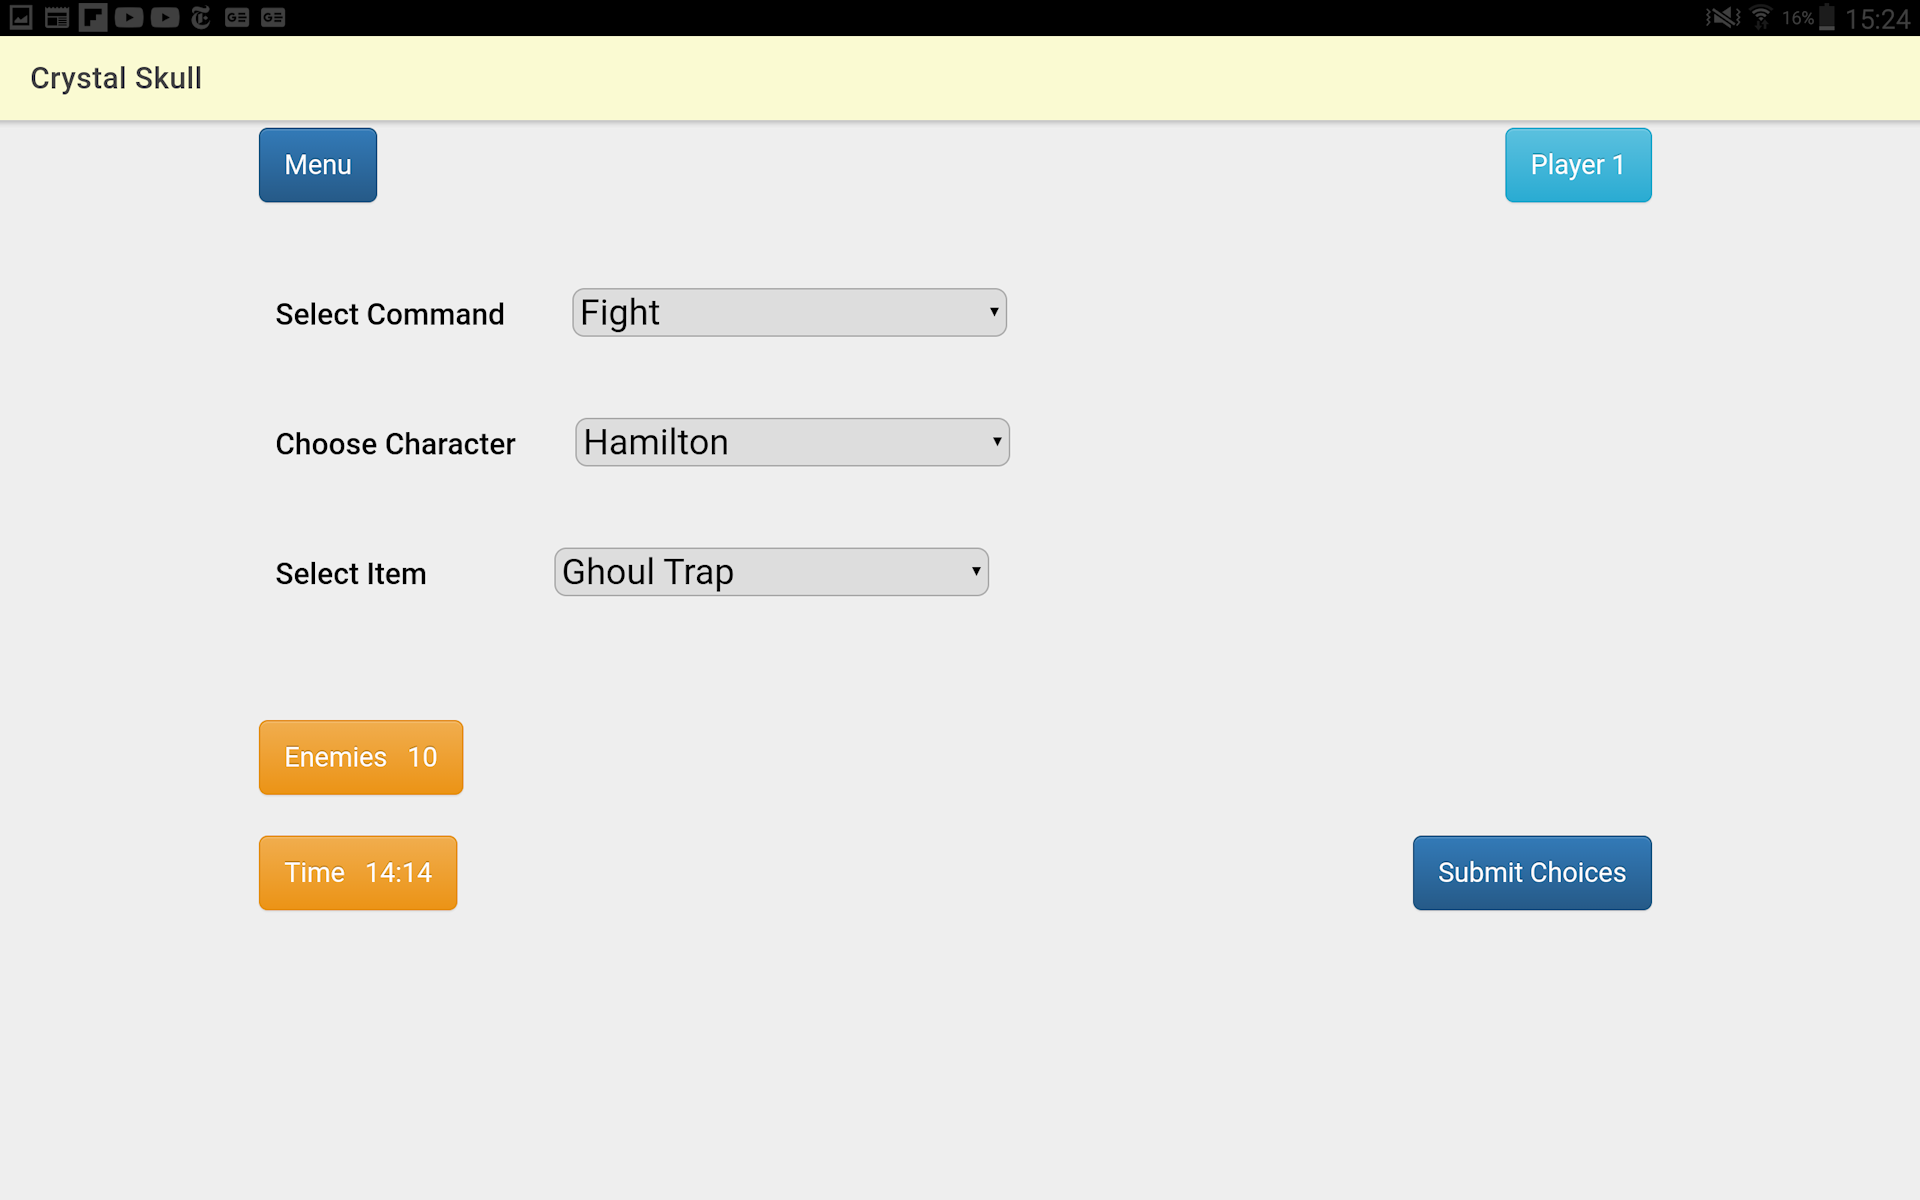Expand the Hamilton character dropdown
This screenshot has height=1200, width=1920.
(x=792, y=442)
